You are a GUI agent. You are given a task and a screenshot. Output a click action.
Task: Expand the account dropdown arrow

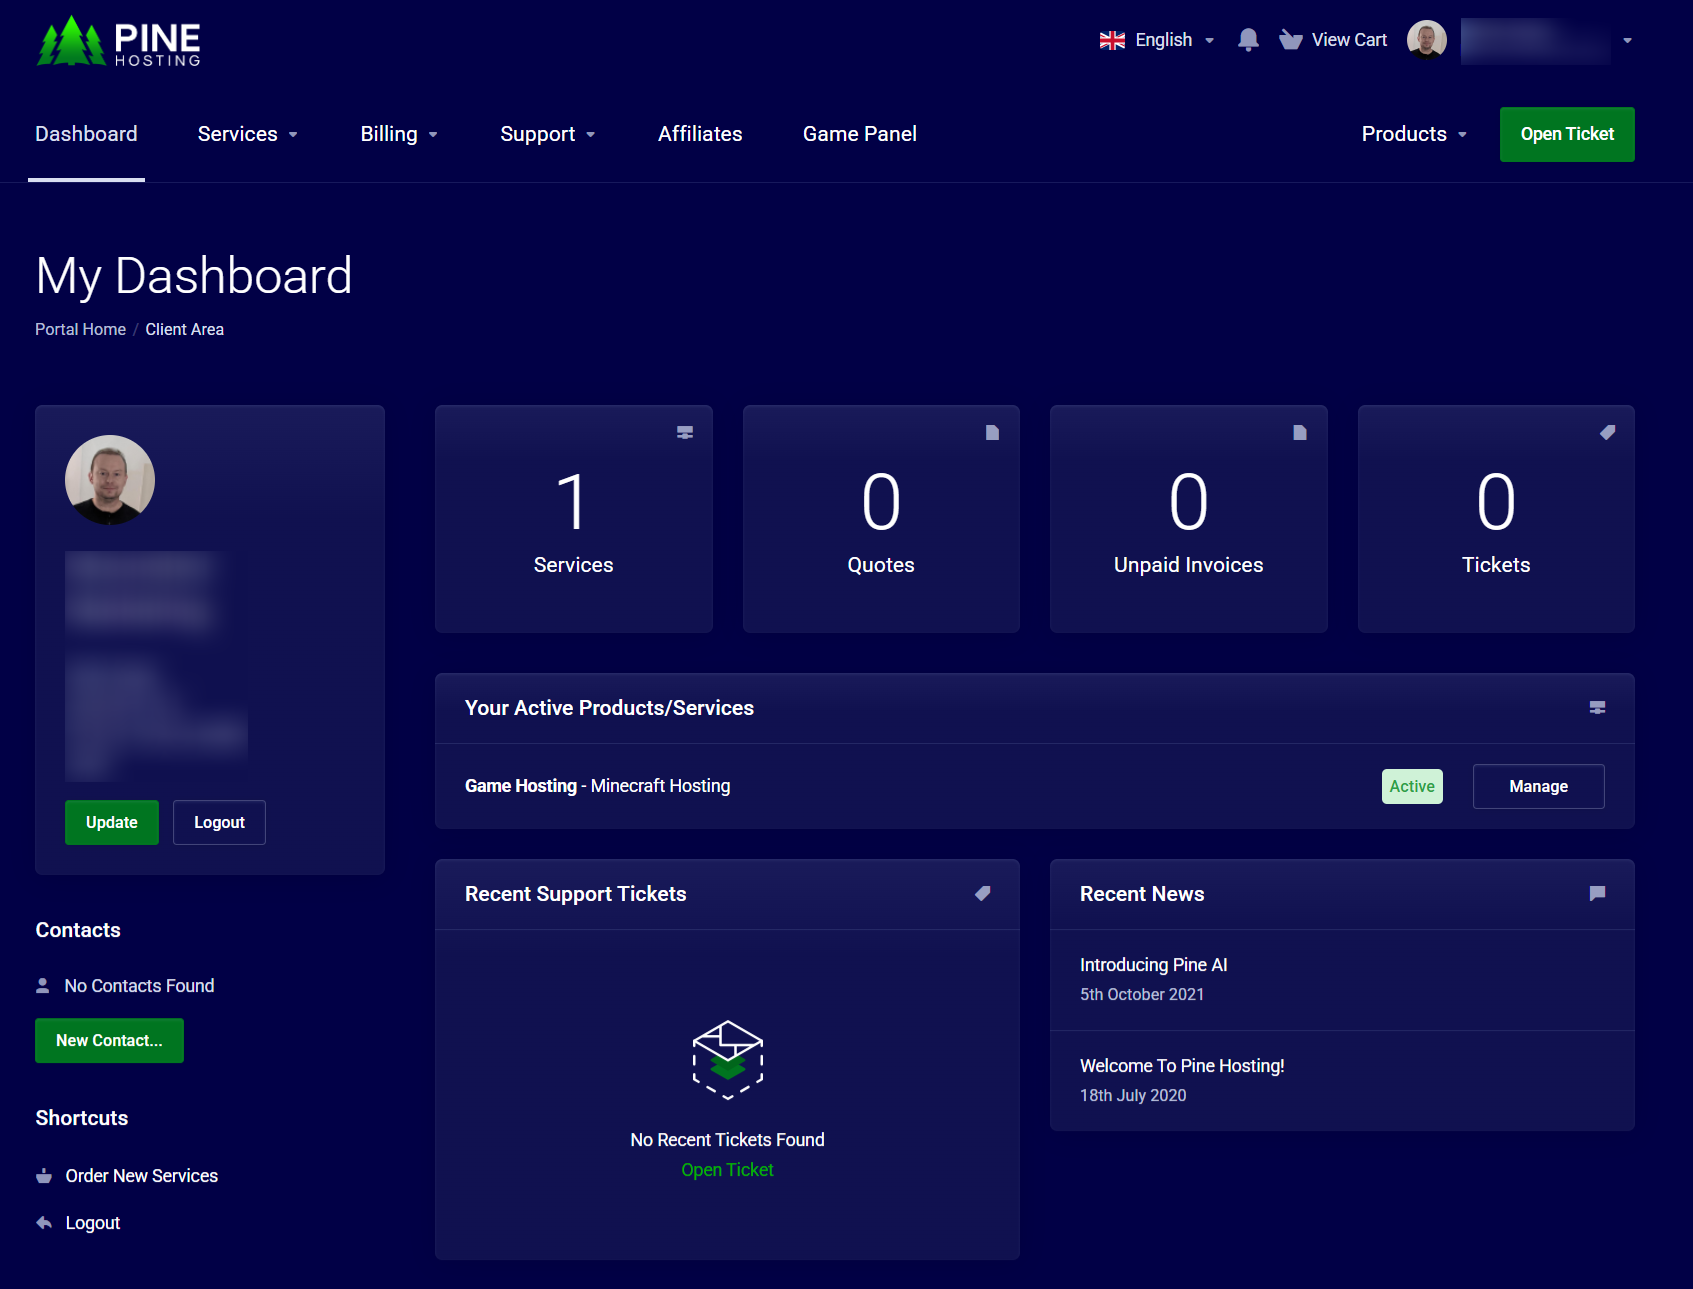[x=1628, y=41]
